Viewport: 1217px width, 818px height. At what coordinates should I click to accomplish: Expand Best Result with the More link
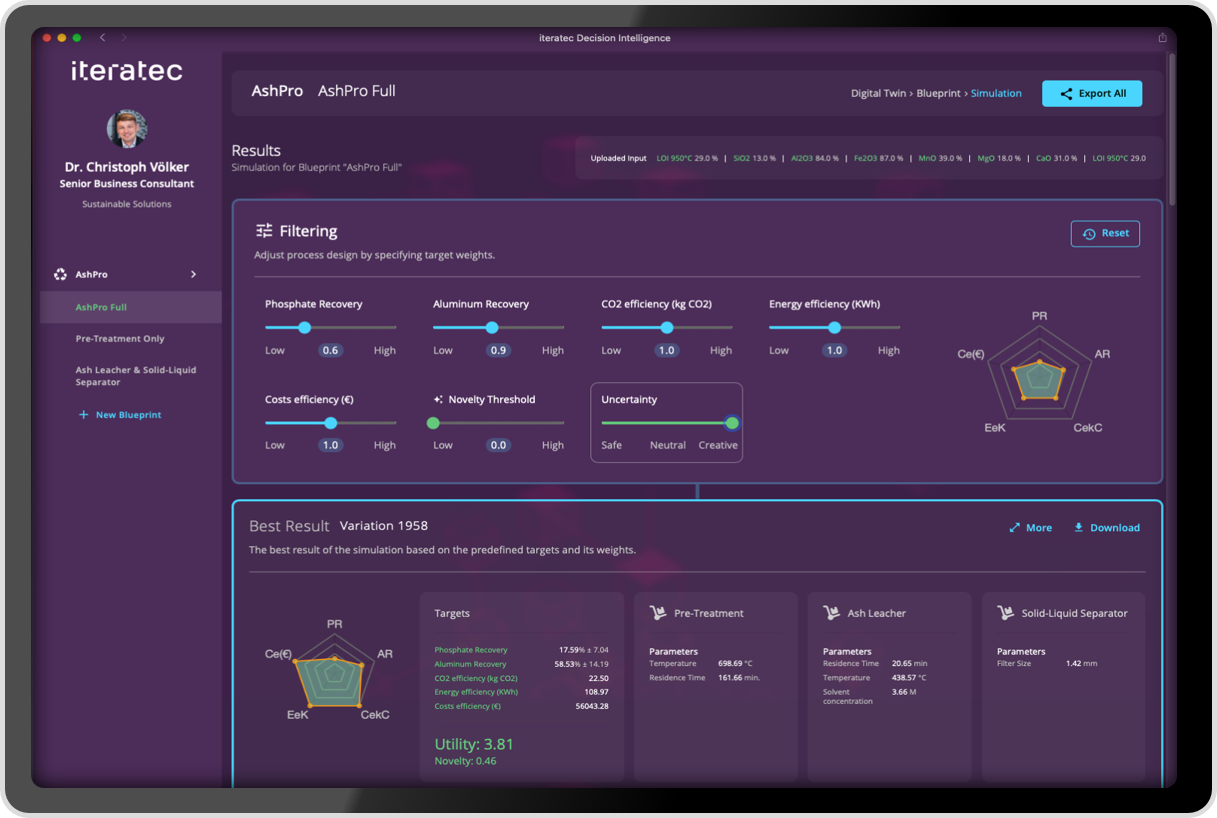pos(1030,528)
